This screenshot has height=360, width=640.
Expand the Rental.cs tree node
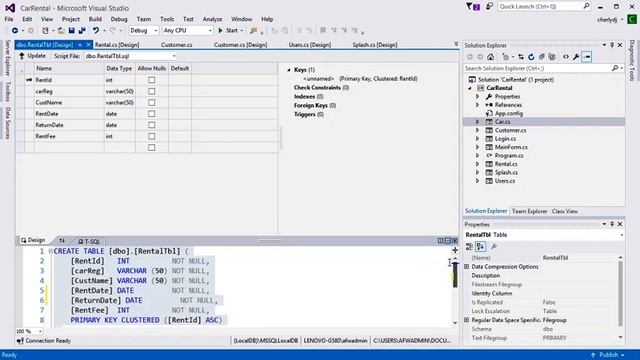pyautogui.click(x=477, y=164)
